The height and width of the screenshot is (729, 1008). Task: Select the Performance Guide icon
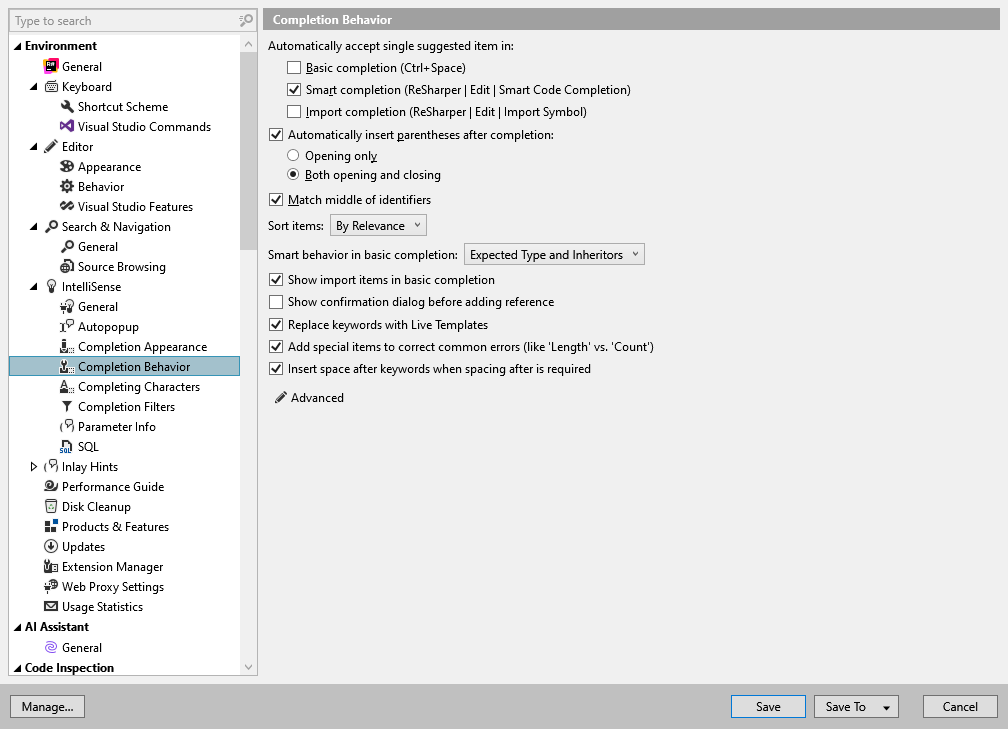(50, 486)
